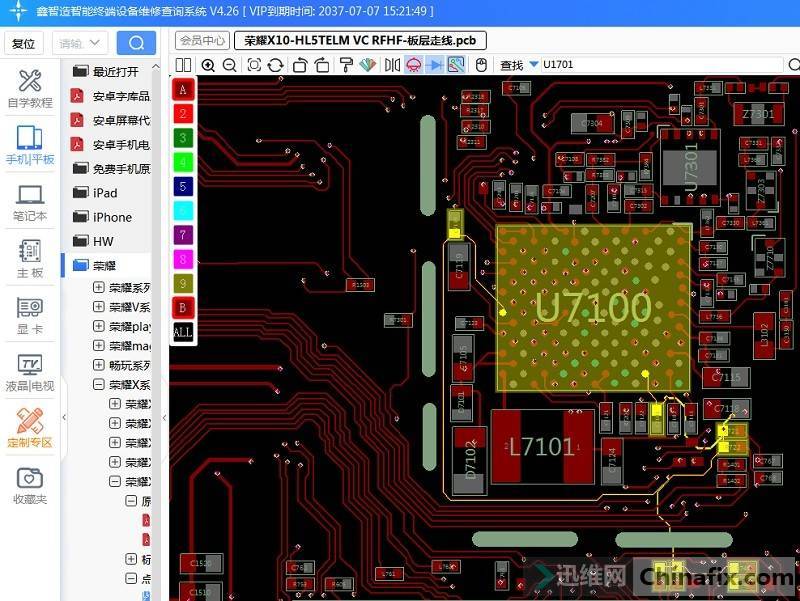The height and width of the screenshot is (601, 800).
Task: Open the 查找 search type dropdown arrow
Action: [x=533, y=65]
